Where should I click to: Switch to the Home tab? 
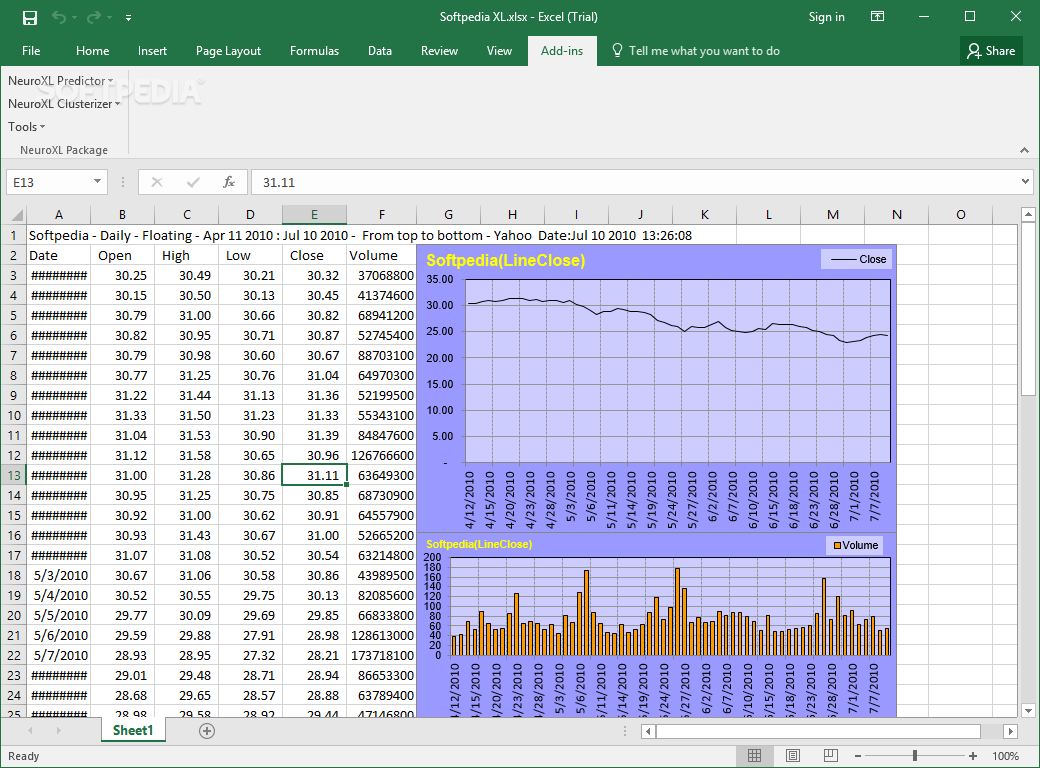coord(92,50)
